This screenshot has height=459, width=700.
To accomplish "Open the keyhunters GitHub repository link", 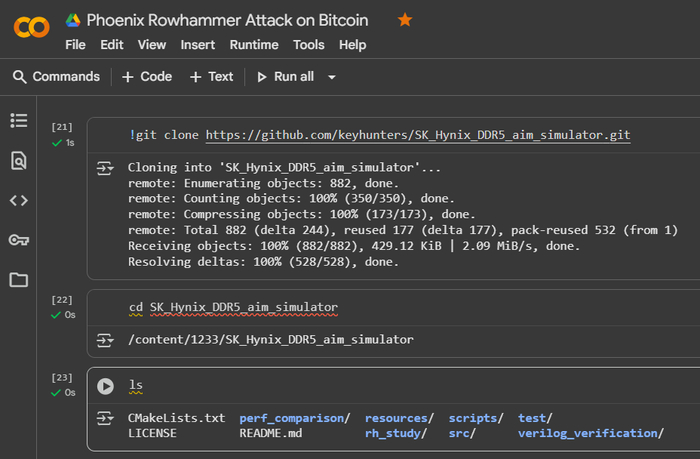I will [x=417, y=135].
